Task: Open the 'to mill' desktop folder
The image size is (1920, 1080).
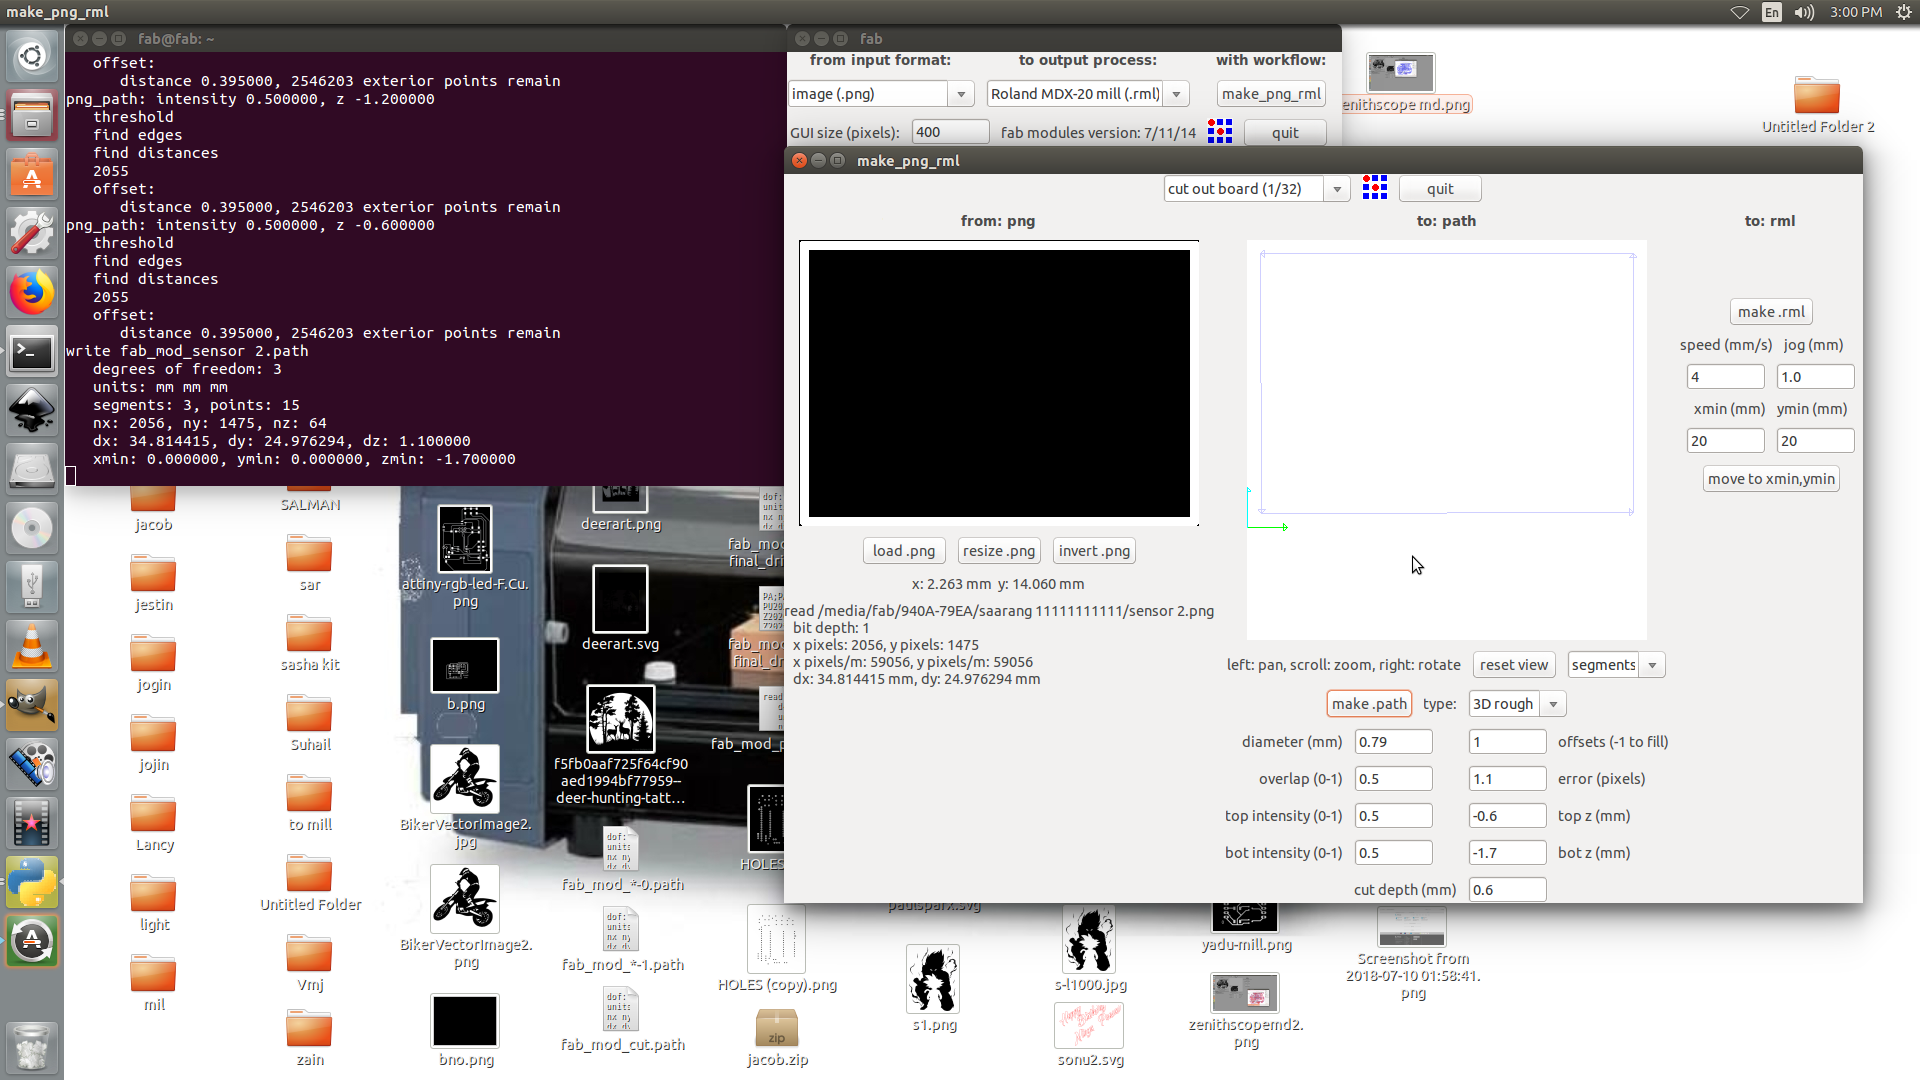Action: pos(310,803)
